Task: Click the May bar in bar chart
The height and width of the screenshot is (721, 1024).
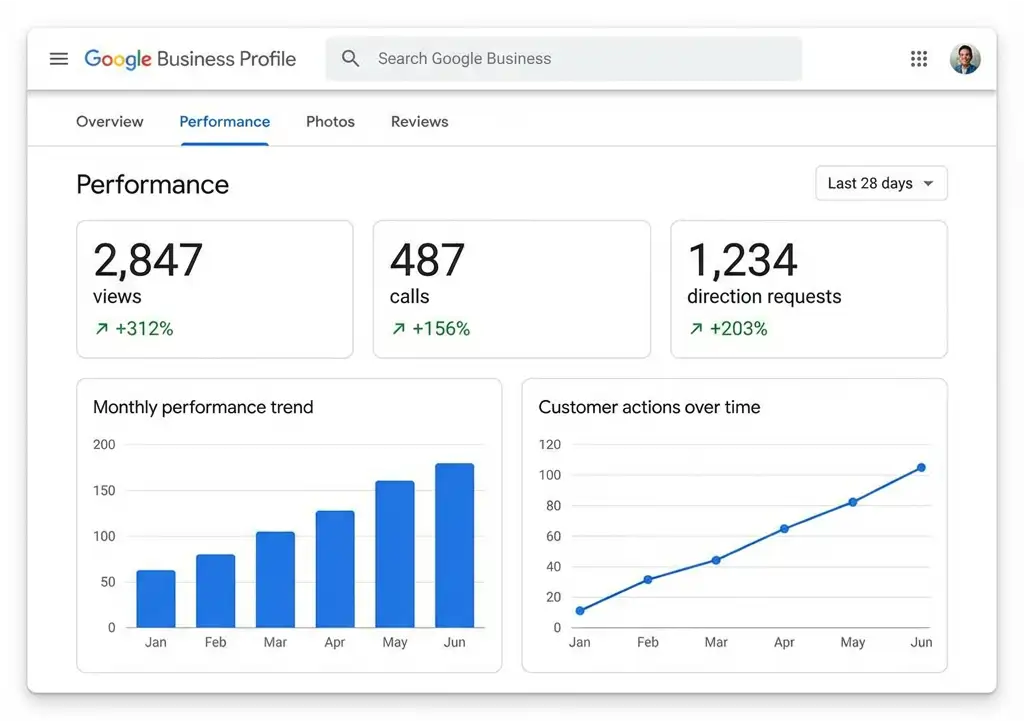Action: 394,554
